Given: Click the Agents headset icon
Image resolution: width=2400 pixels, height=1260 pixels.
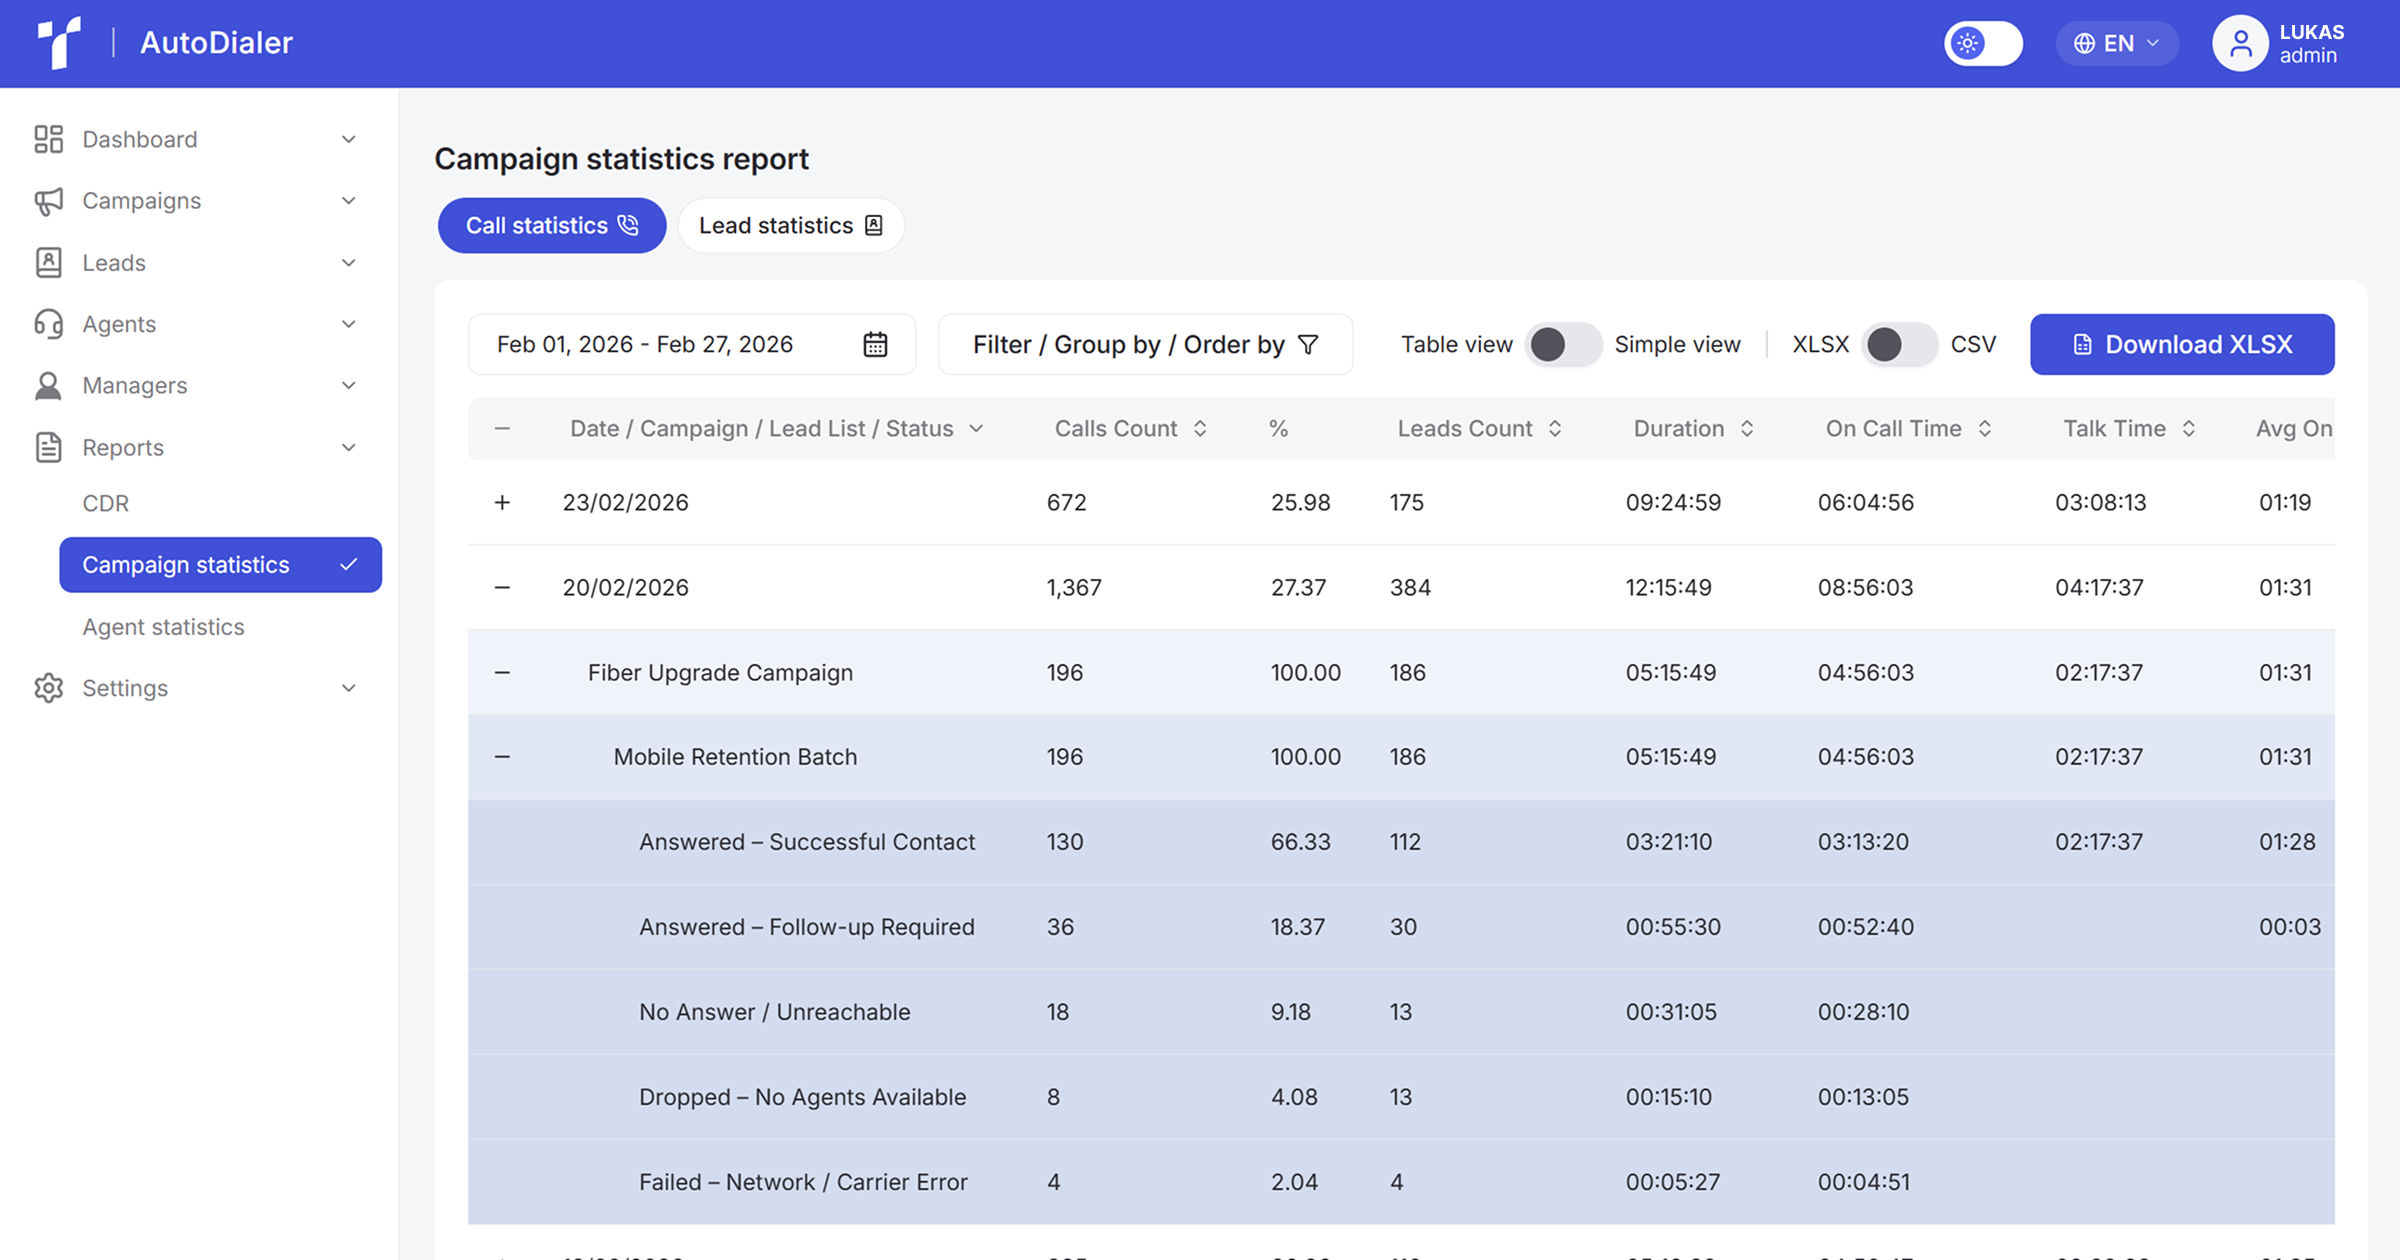Looking at the screenshot, I should pyautogui.click(x=48, y=324).
